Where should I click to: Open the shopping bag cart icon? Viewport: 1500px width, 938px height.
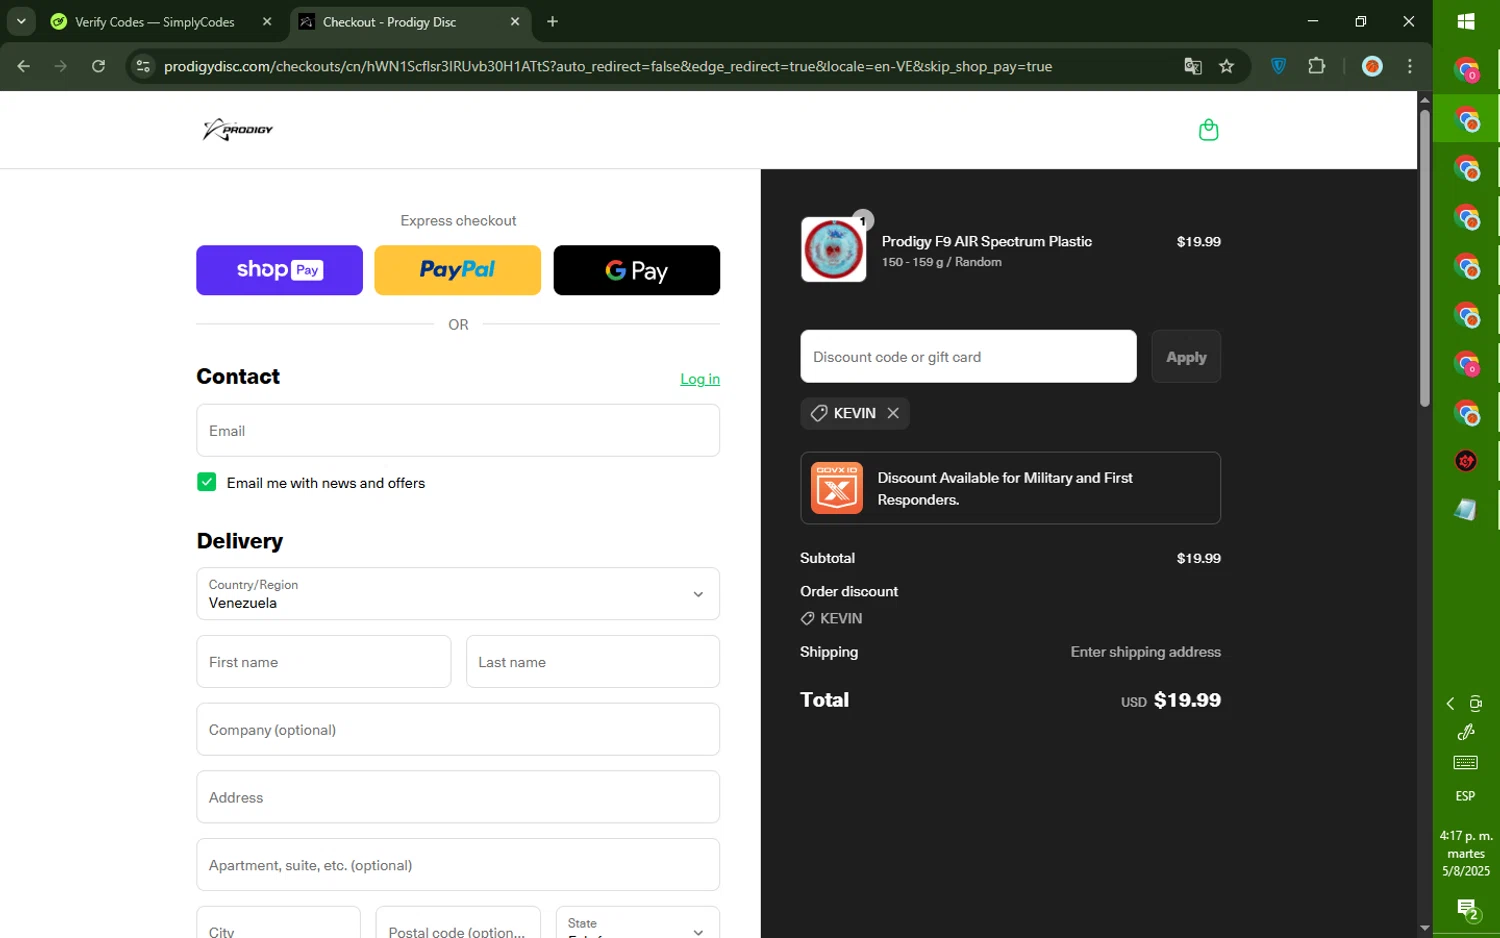1208,130
